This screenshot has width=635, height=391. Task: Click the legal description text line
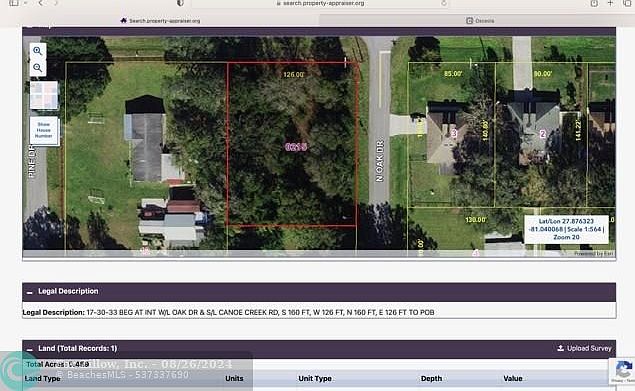[x=228, y=312]
